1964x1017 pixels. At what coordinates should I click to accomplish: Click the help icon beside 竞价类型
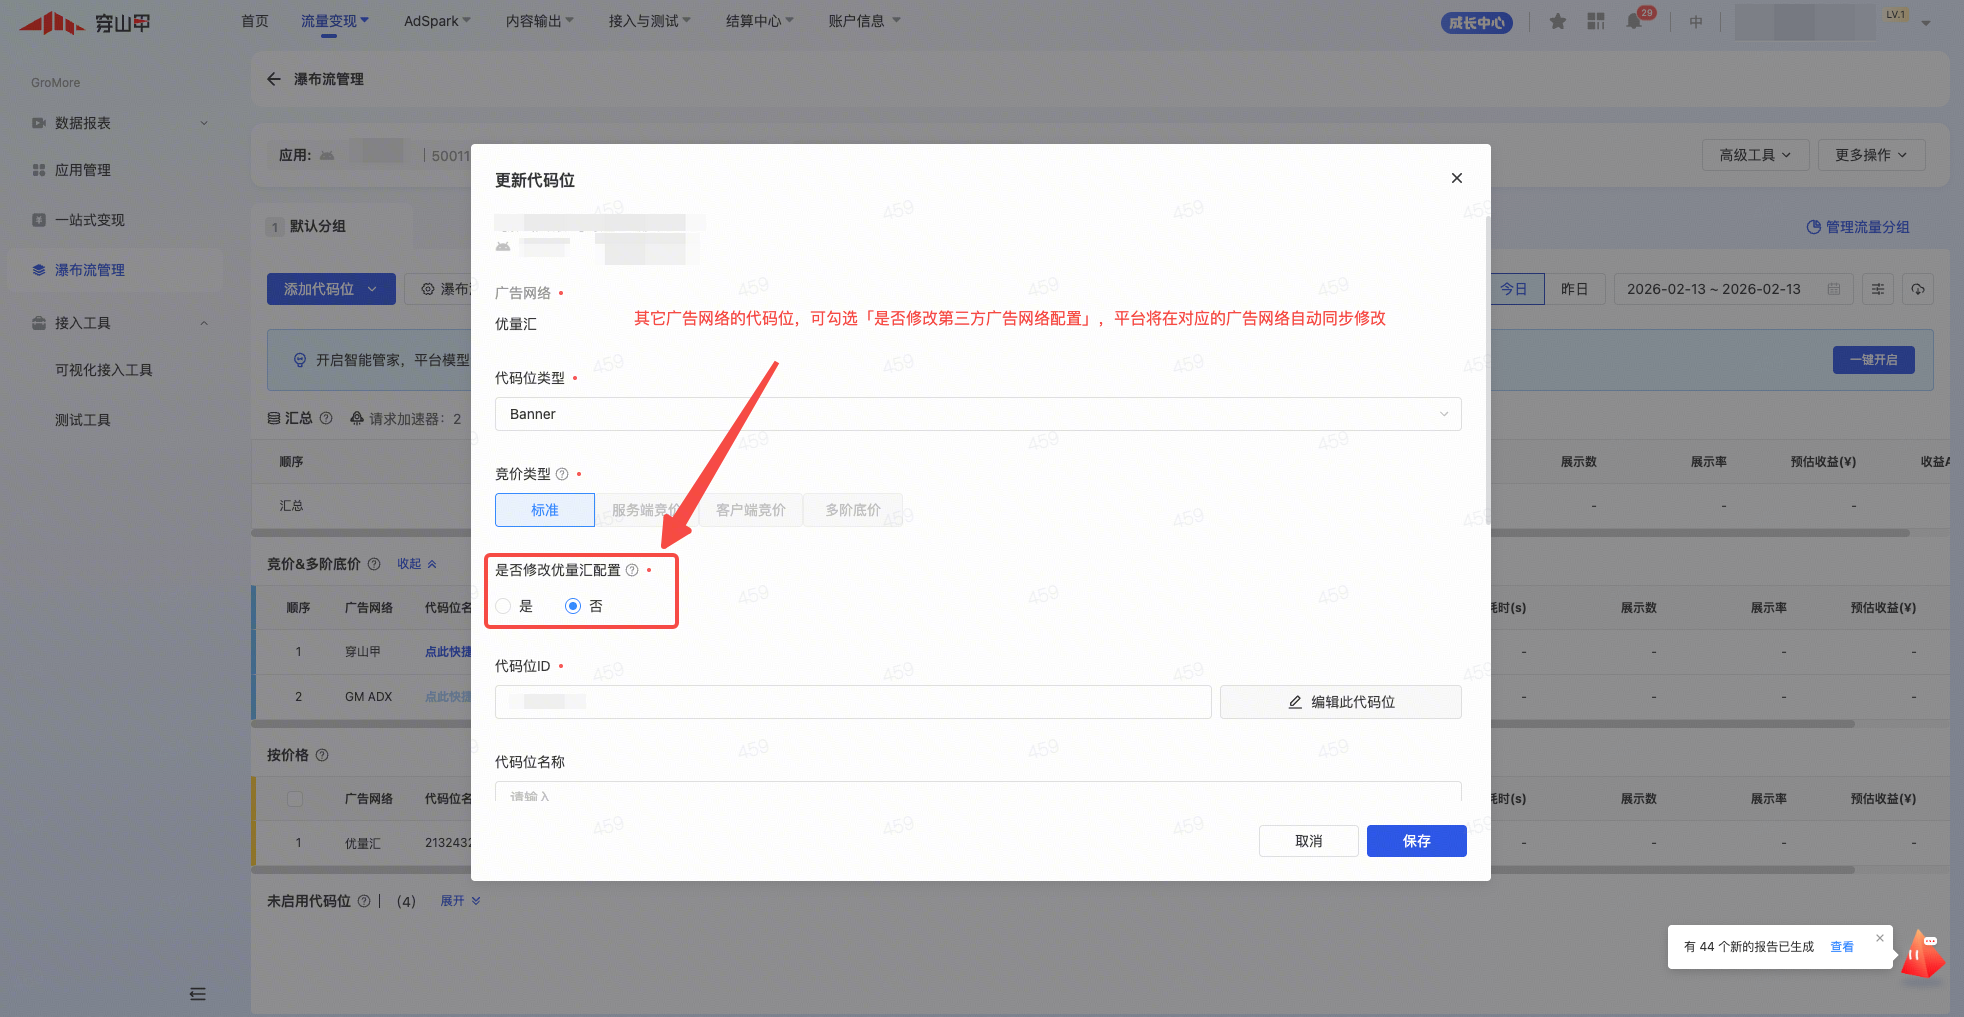pyautogui.click(x=562, y=474)
